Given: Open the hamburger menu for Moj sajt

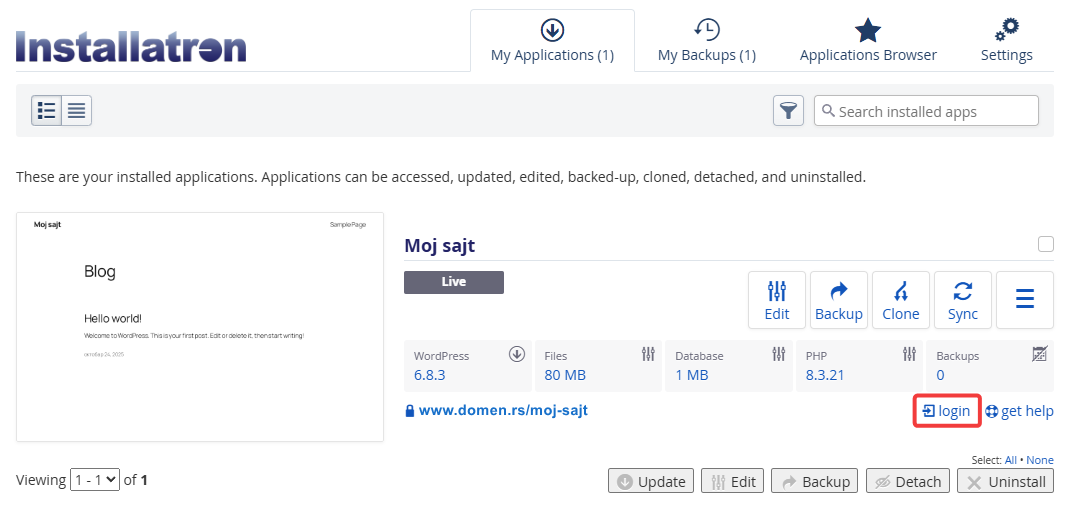Looking at the screenshot, I should 1024,300.
